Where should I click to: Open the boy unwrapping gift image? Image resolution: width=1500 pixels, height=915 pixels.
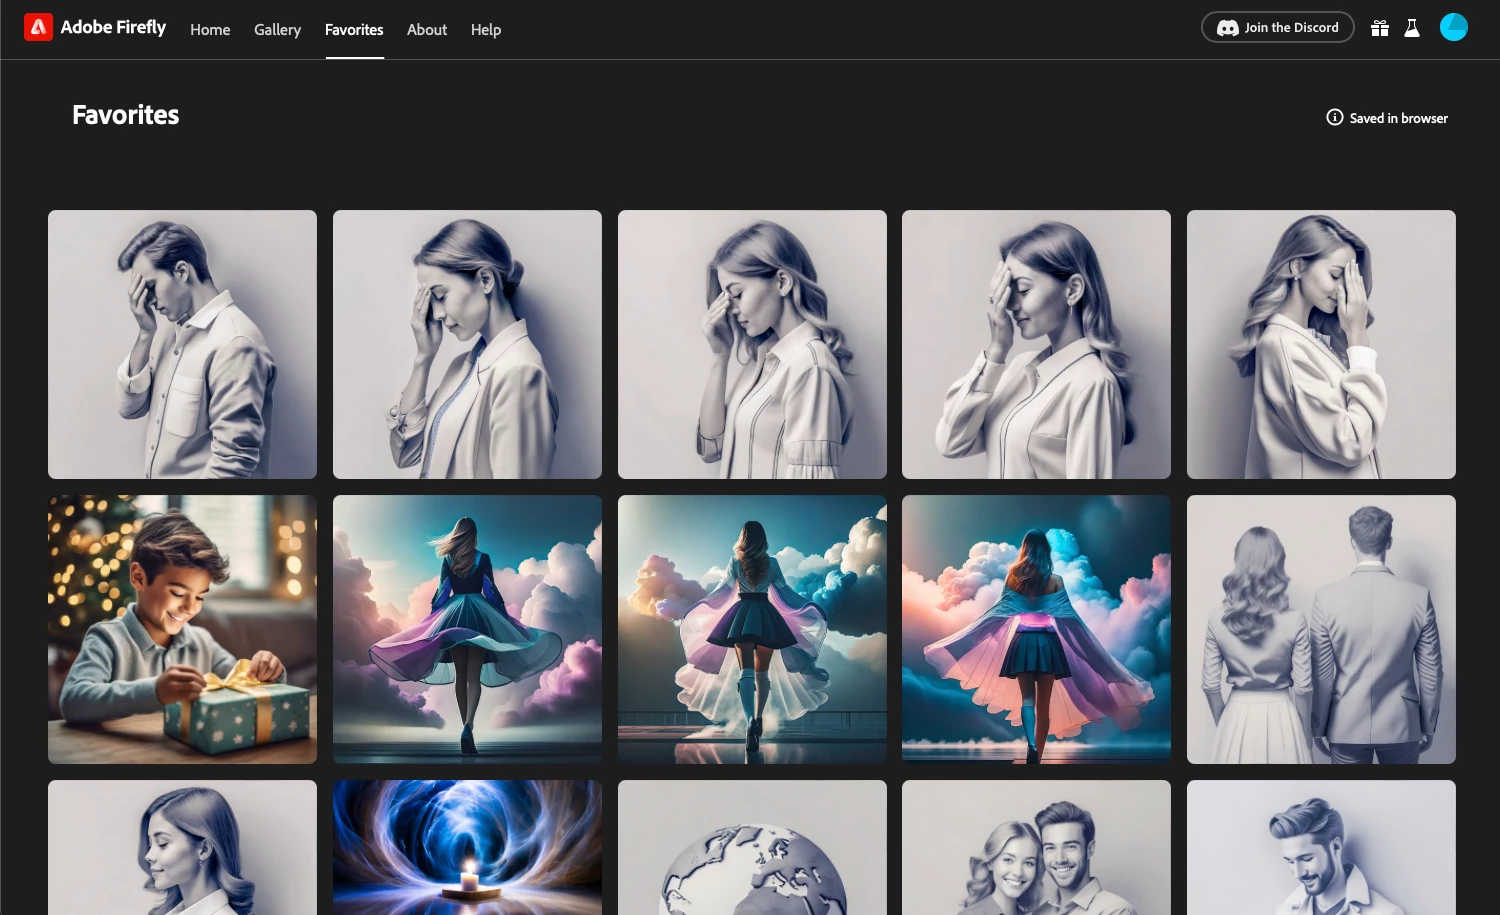click(182, 629)
